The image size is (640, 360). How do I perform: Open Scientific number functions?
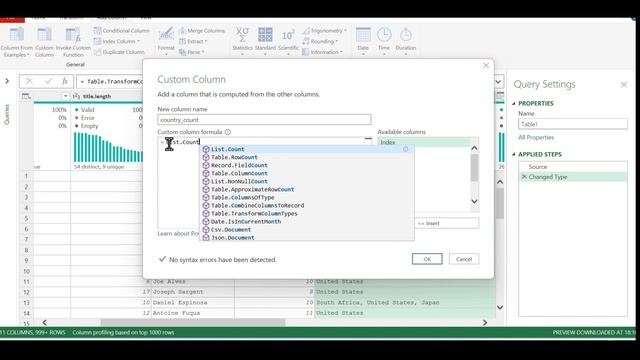pyautogui.click(x=288, y=41)
